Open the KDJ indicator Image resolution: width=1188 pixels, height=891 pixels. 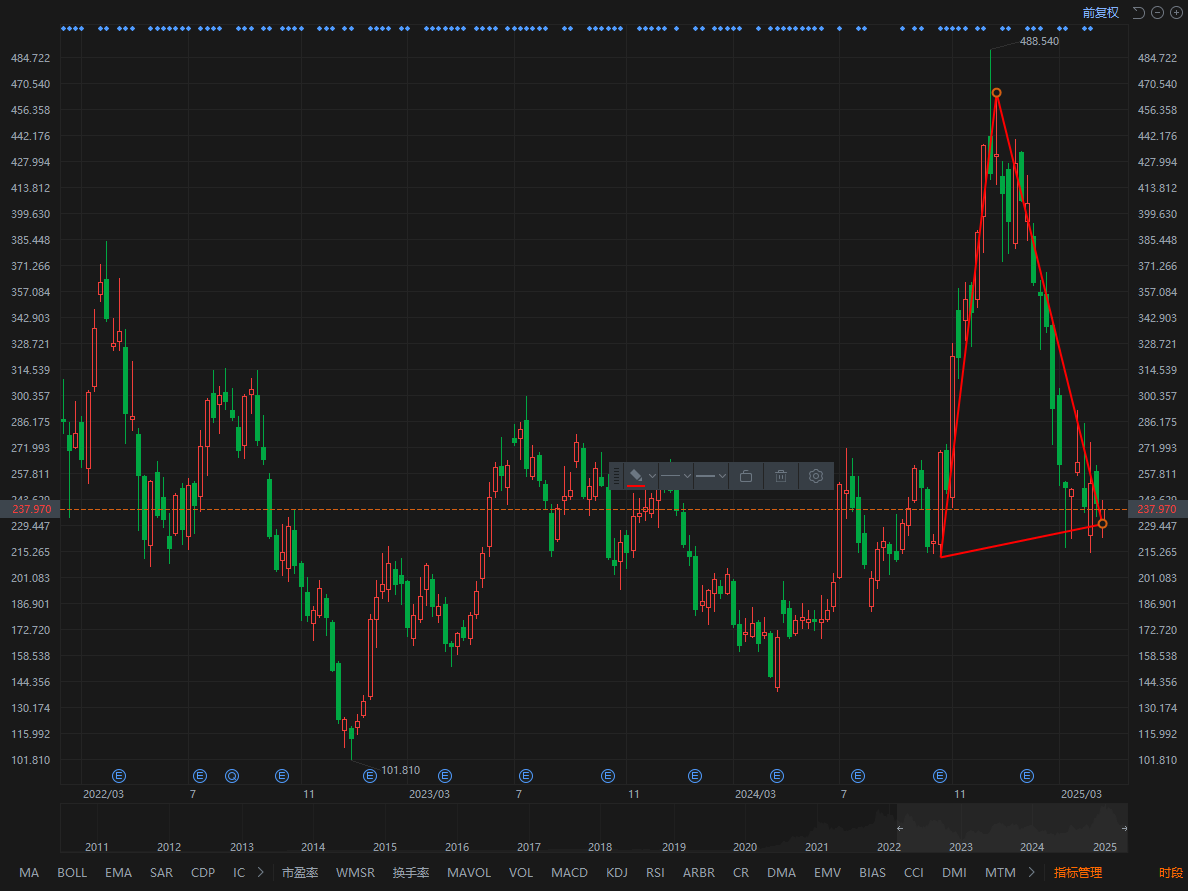[617, 873]
